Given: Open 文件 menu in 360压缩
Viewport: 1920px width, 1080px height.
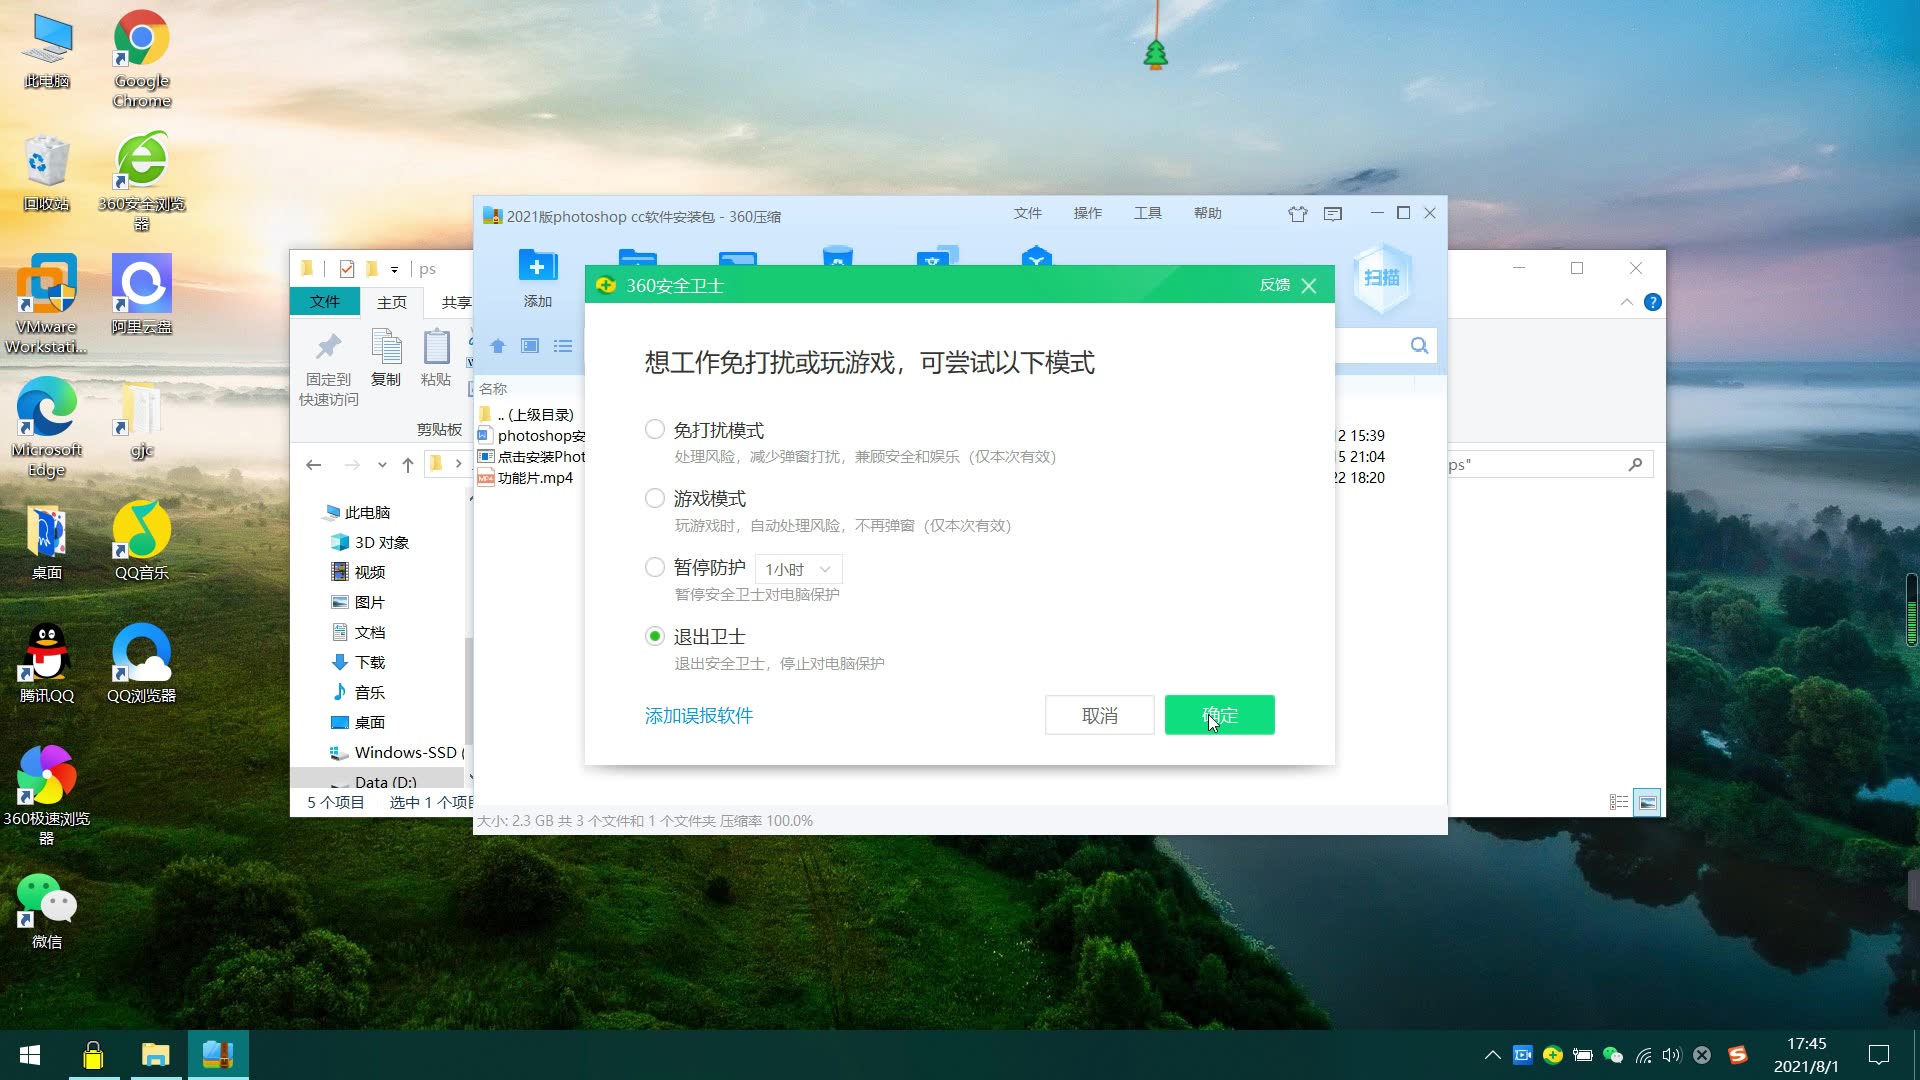Looking at the screenshot, I should point(1027,213).
